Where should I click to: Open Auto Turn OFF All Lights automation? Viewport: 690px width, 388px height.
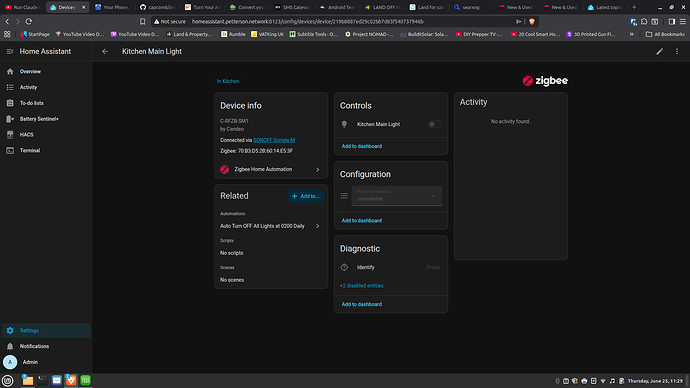271,226
